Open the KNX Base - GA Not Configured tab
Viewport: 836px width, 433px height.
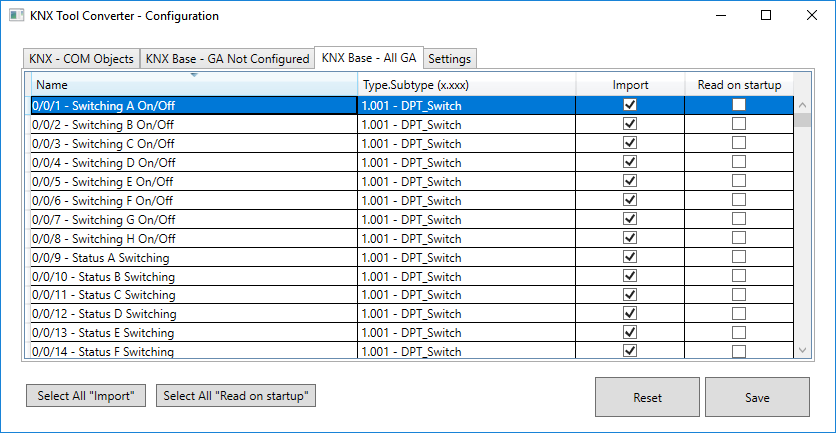pyautogui.click(x=227, y=59)
